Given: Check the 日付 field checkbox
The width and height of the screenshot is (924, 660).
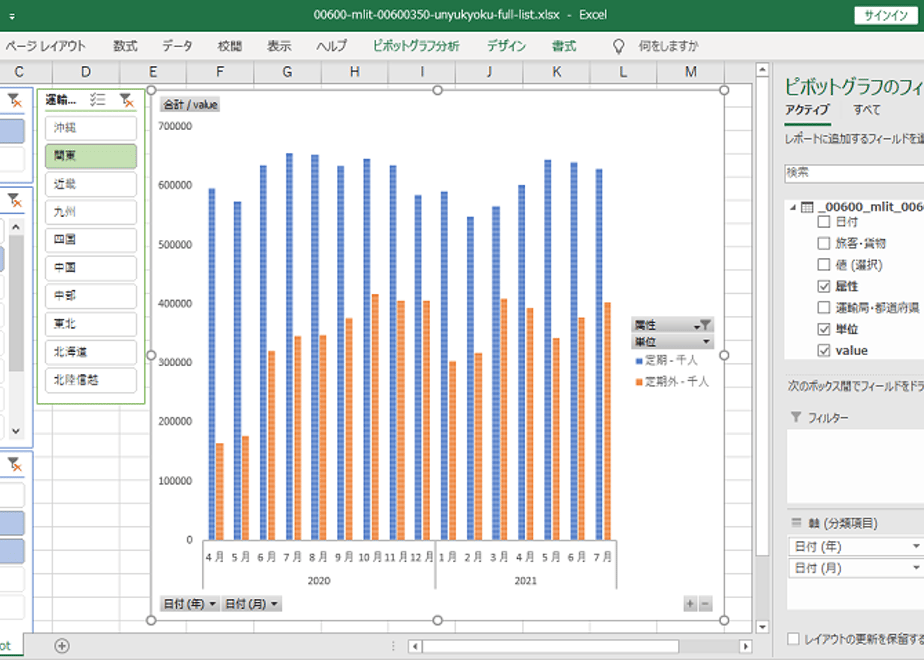Looking at the screenshot, I should pyautogui.click(x=824, y=222).
